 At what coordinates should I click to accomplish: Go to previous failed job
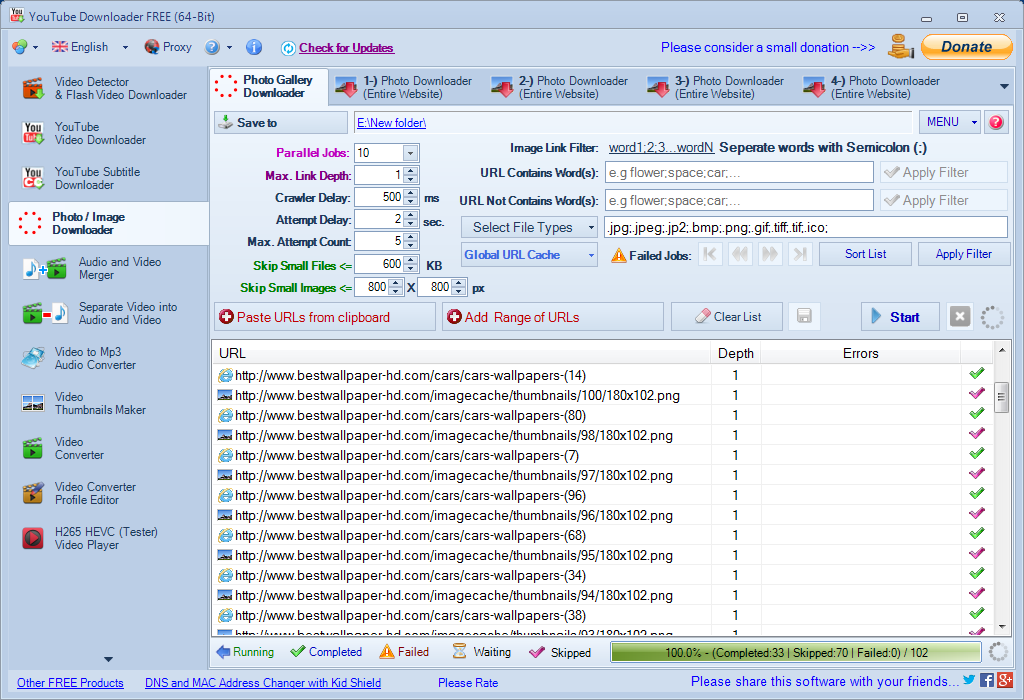[740, 254]
